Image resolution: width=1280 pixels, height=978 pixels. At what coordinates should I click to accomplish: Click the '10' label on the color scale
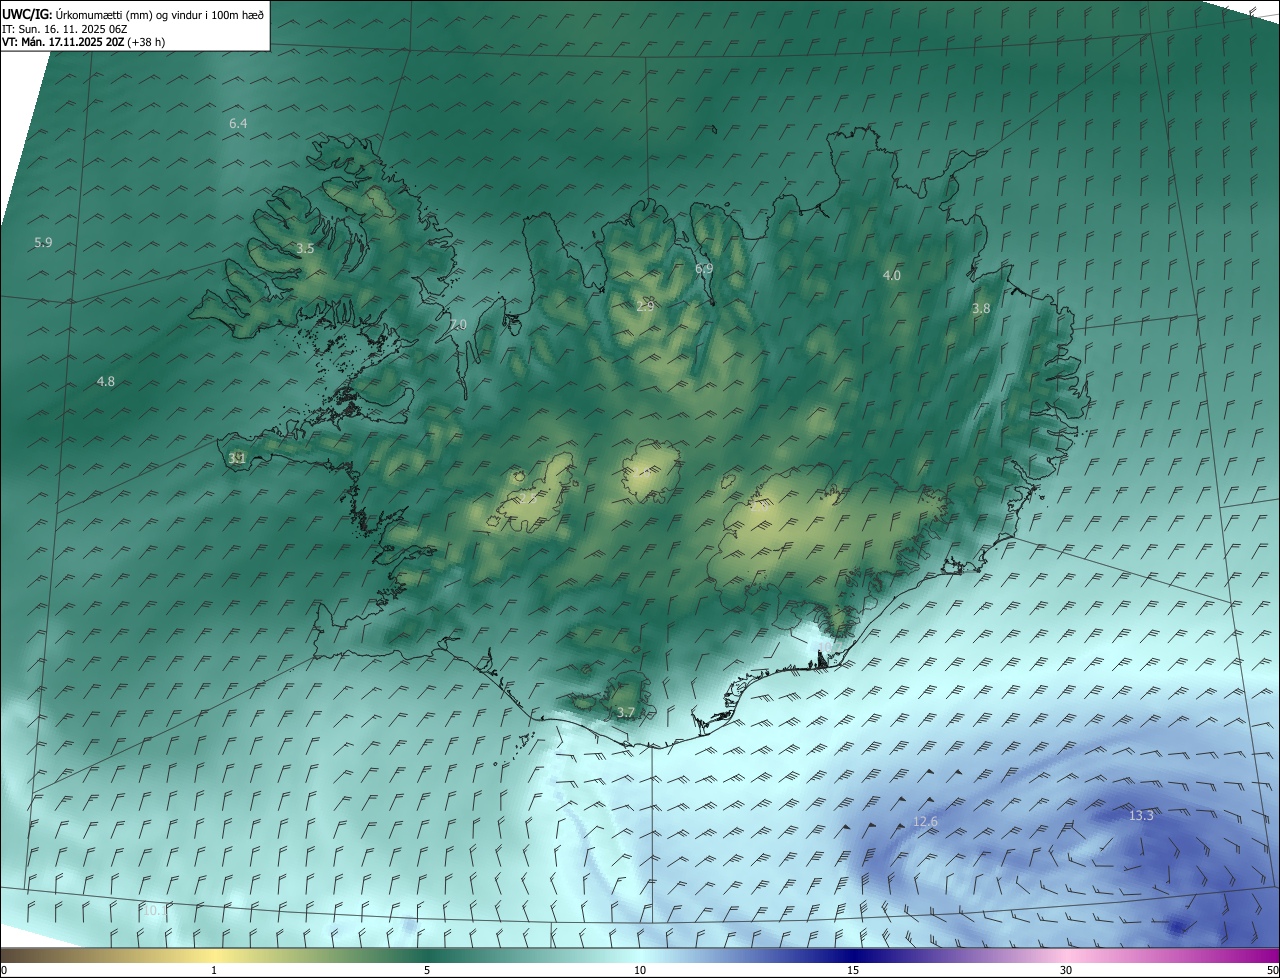click(x=640, y=970)
